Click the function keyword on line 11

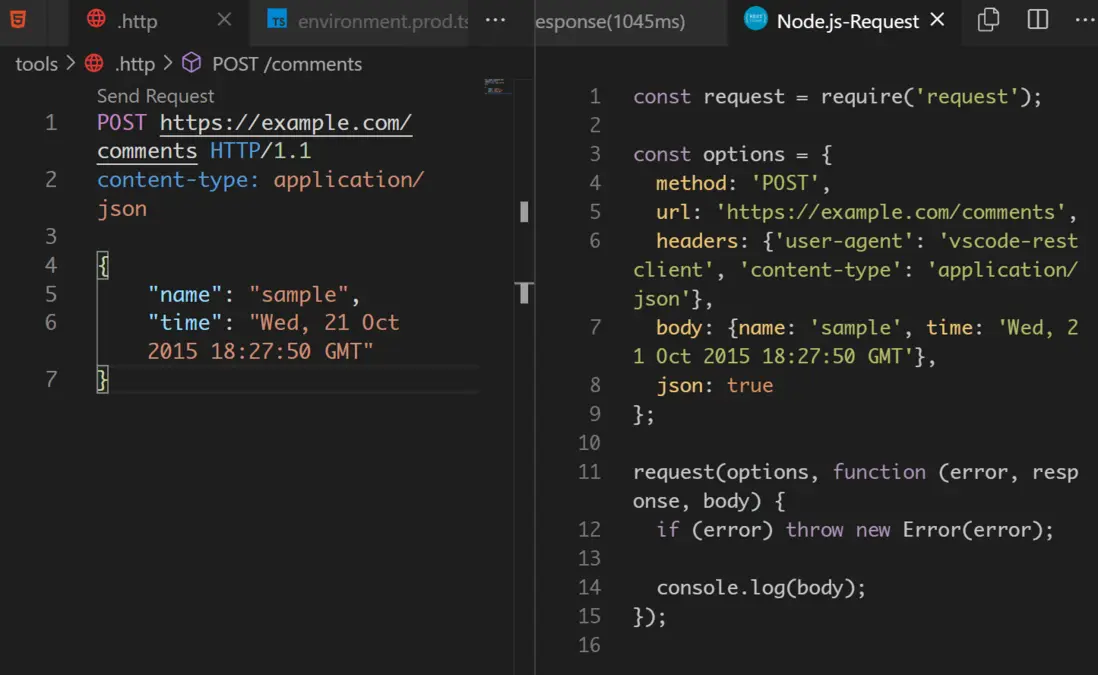(879, 473)
